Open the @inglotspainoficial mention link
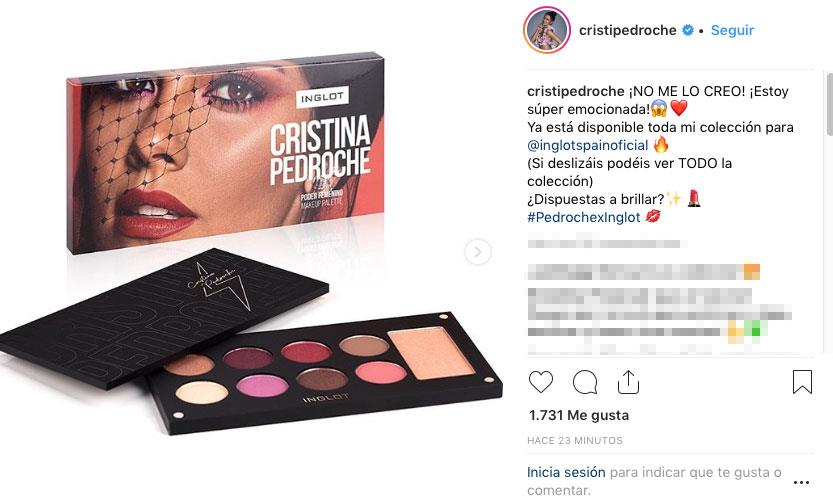This screenshot has width=833, height=503. (588, 145)
